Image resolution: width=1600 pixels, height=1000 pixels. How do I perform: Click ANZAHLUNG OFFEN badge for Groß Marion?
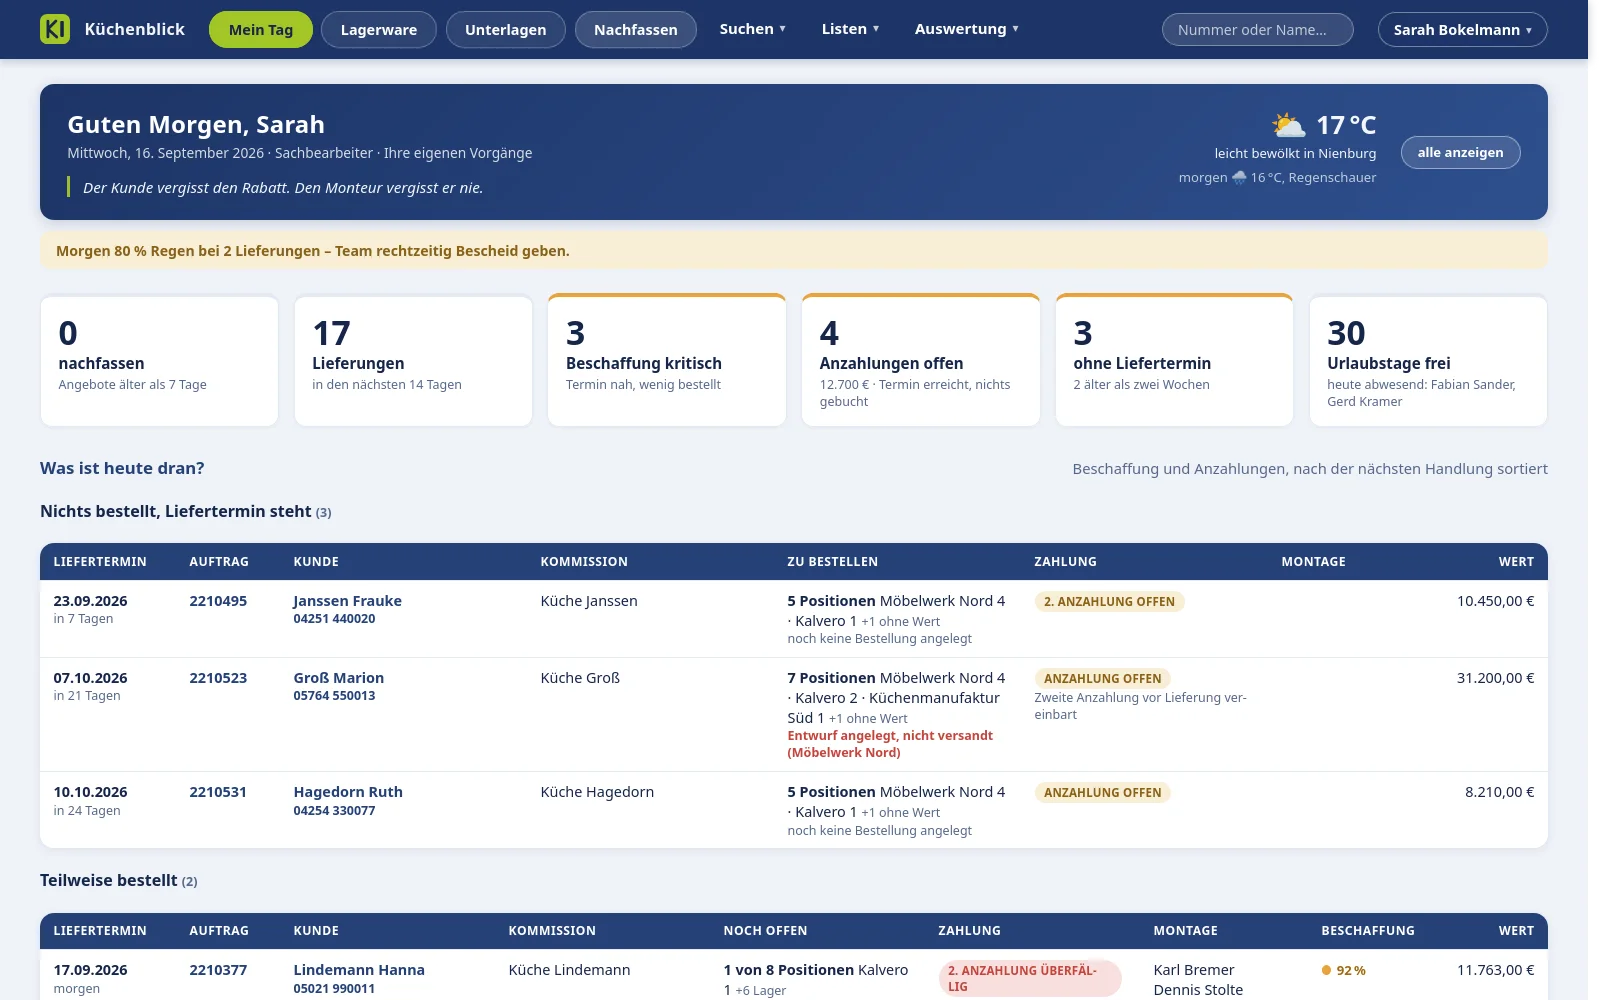pyautogui.click(x=1103, y=679)
